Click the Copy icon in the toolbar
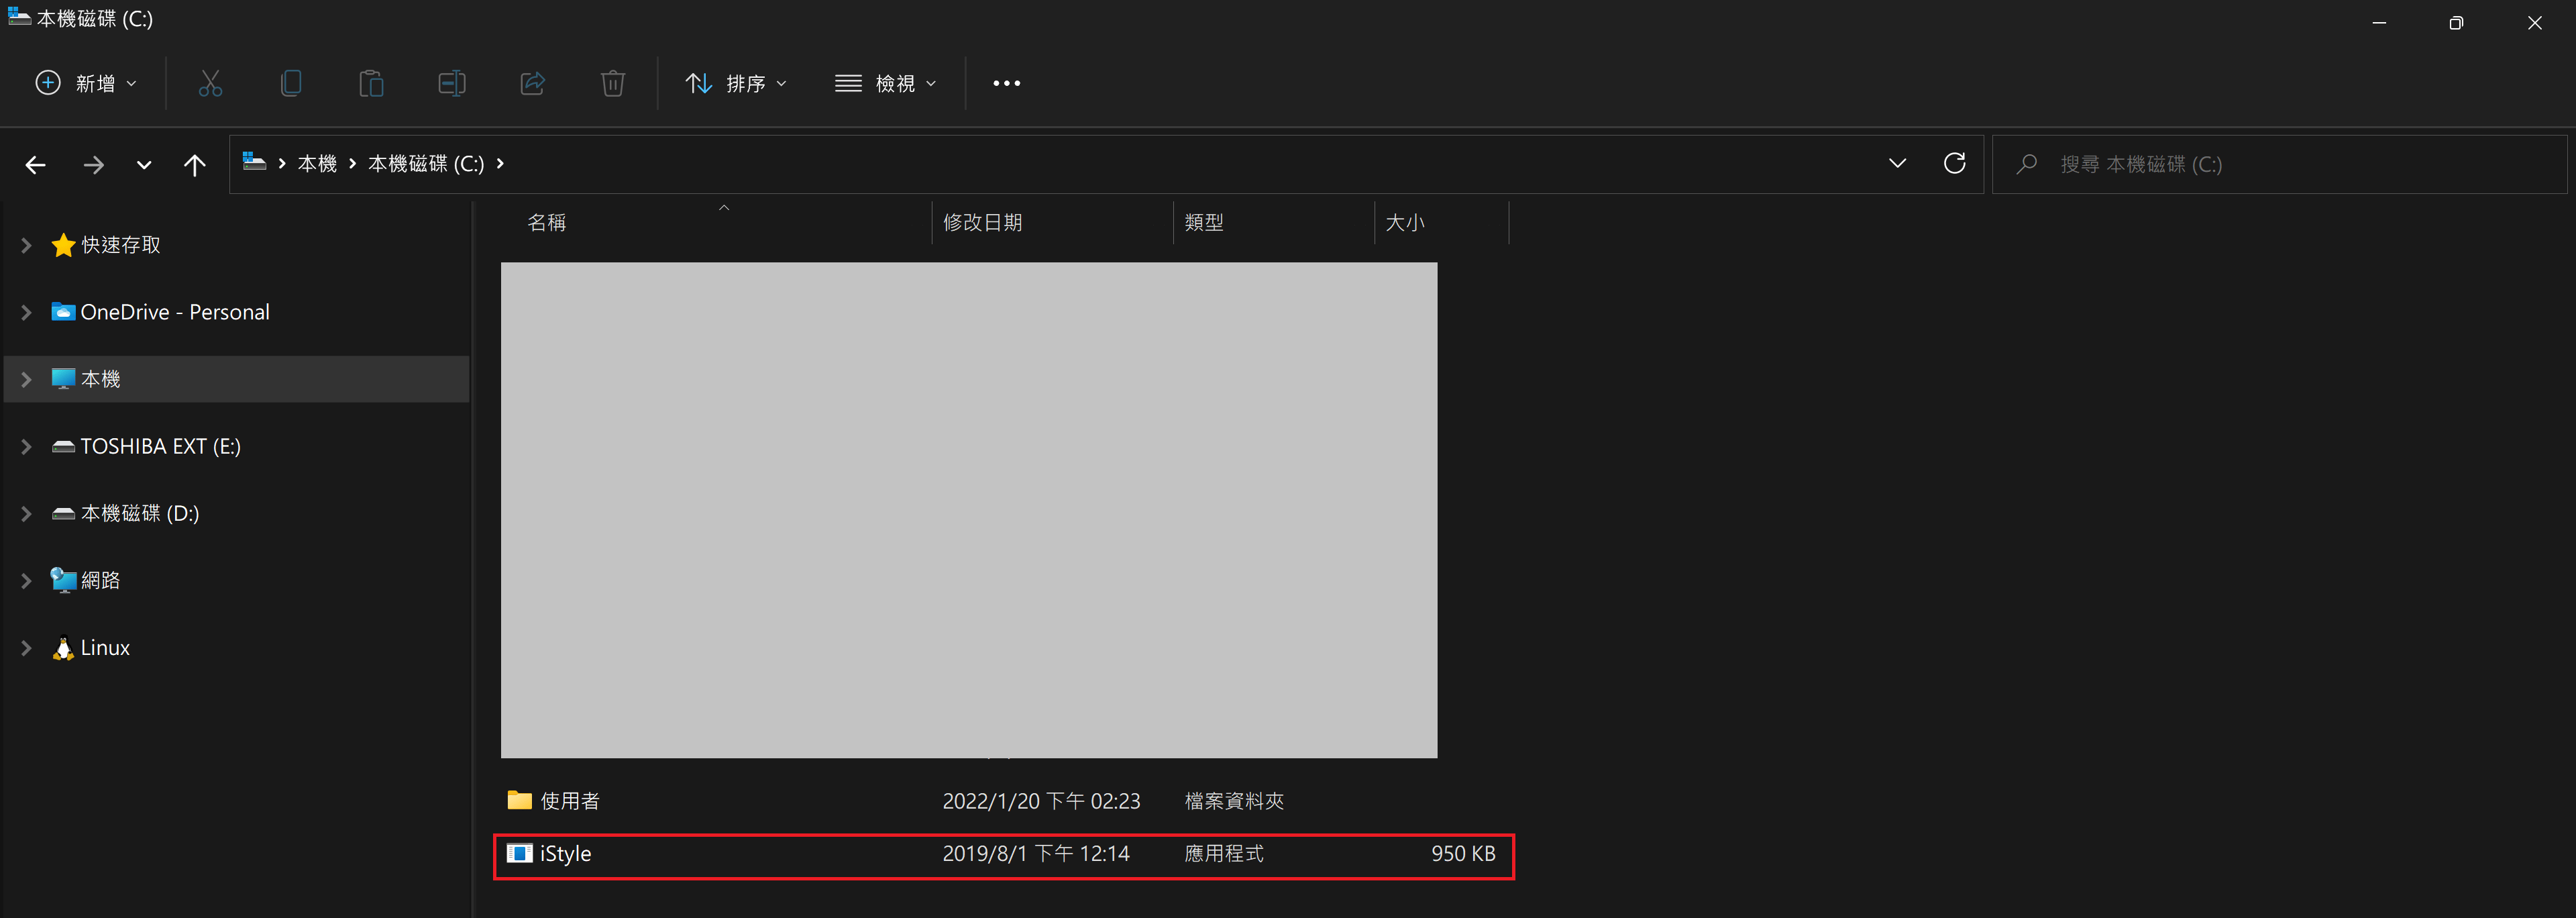2576x918 pixels. coord(291,83)
